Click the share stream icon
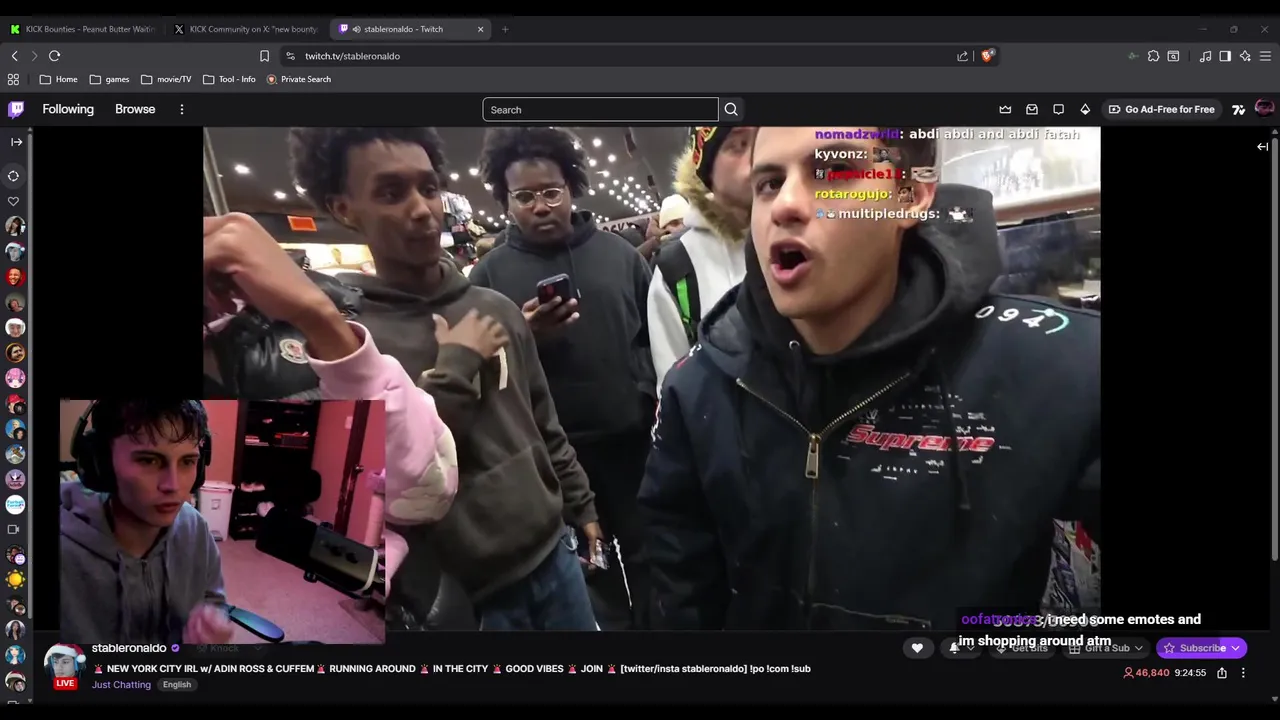 pyautogui.click(x=1222, y=673)
